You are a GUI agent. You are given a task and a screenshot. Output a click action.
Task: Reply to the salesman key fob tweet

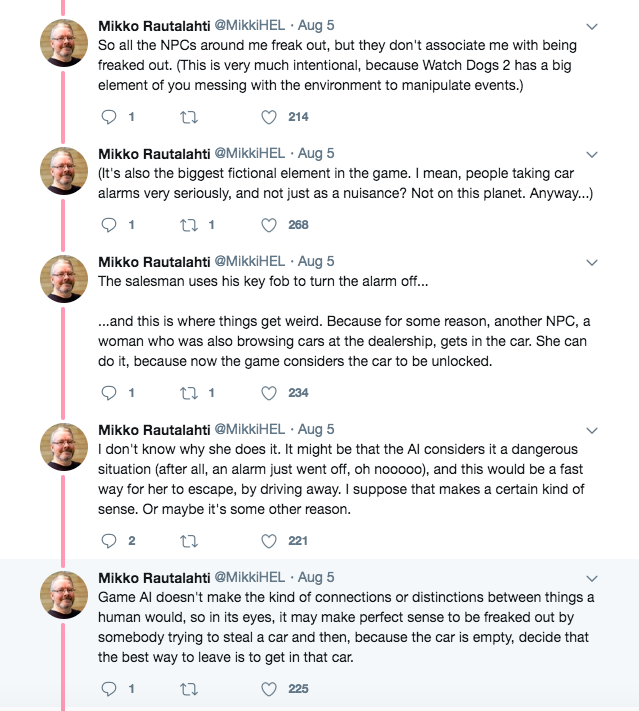110,393
